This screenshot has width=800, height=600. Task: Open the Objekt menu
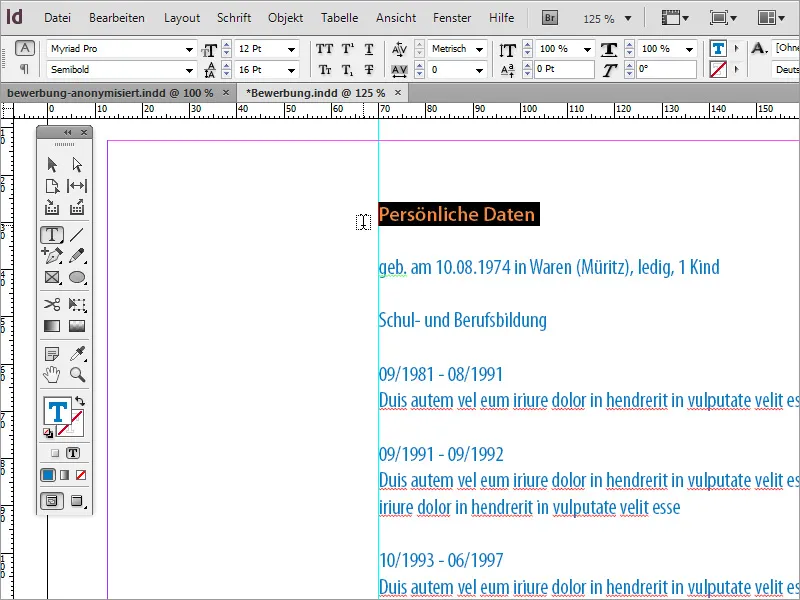pos(285,18)
